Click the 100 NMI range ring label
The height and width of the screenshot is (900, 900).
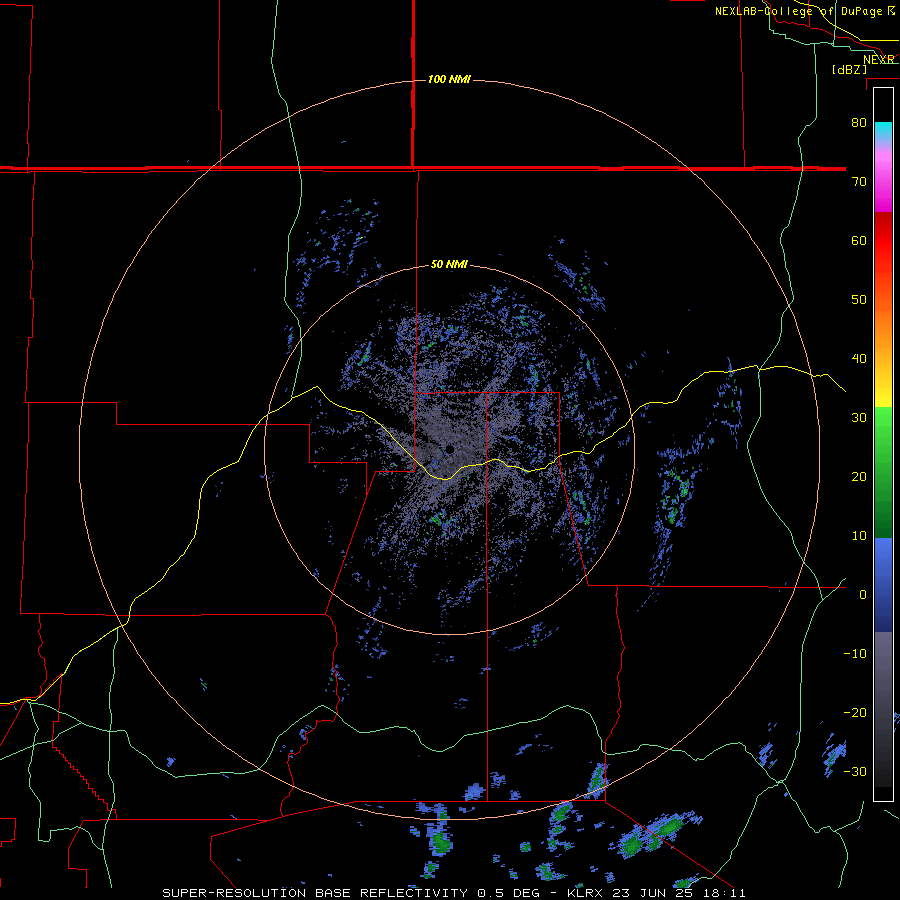point(449,79)
